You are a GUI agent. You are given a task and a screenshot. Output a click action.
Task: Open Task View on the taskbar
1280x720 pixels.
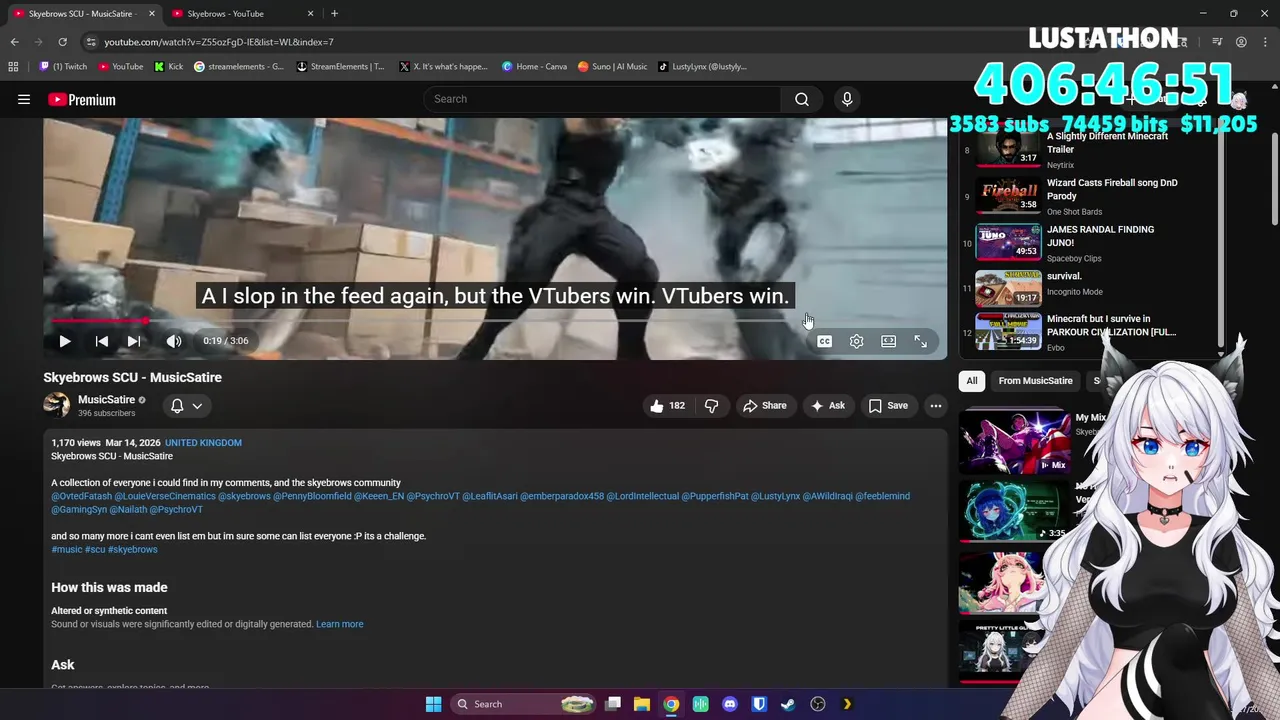point(613,704)
